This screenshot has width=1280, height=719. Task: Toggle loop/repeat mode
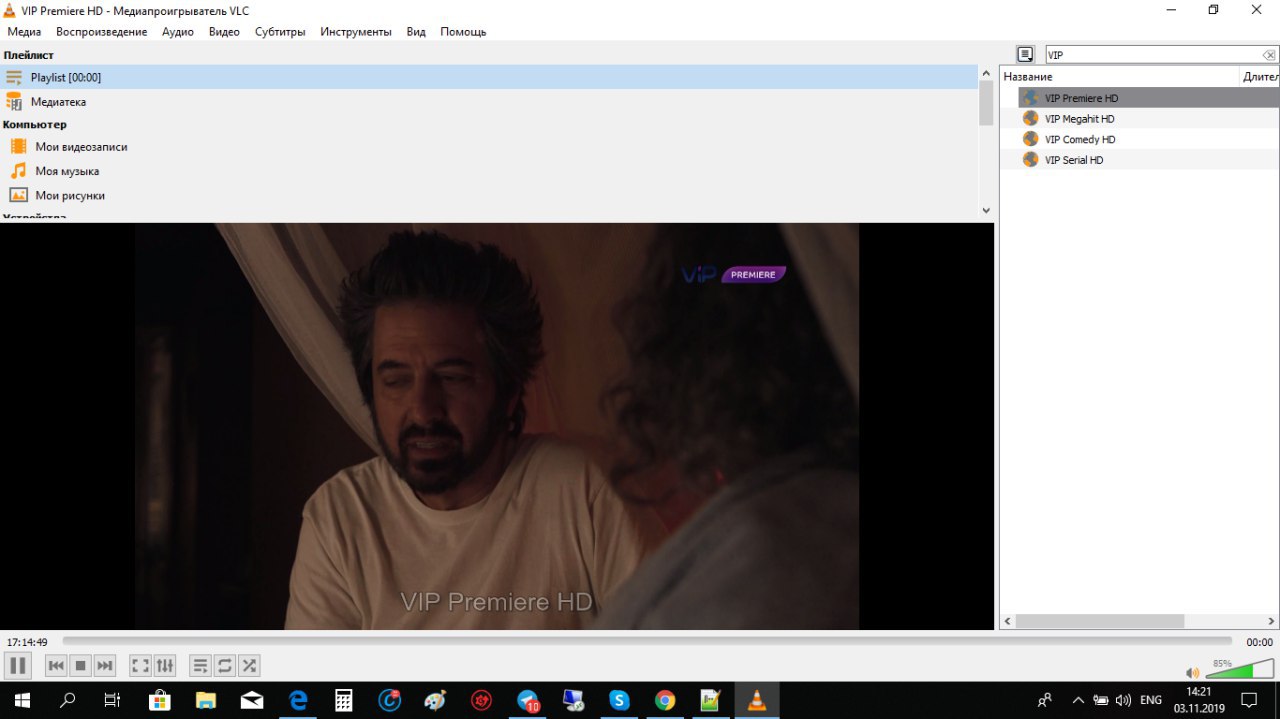(x=225, y=665)
